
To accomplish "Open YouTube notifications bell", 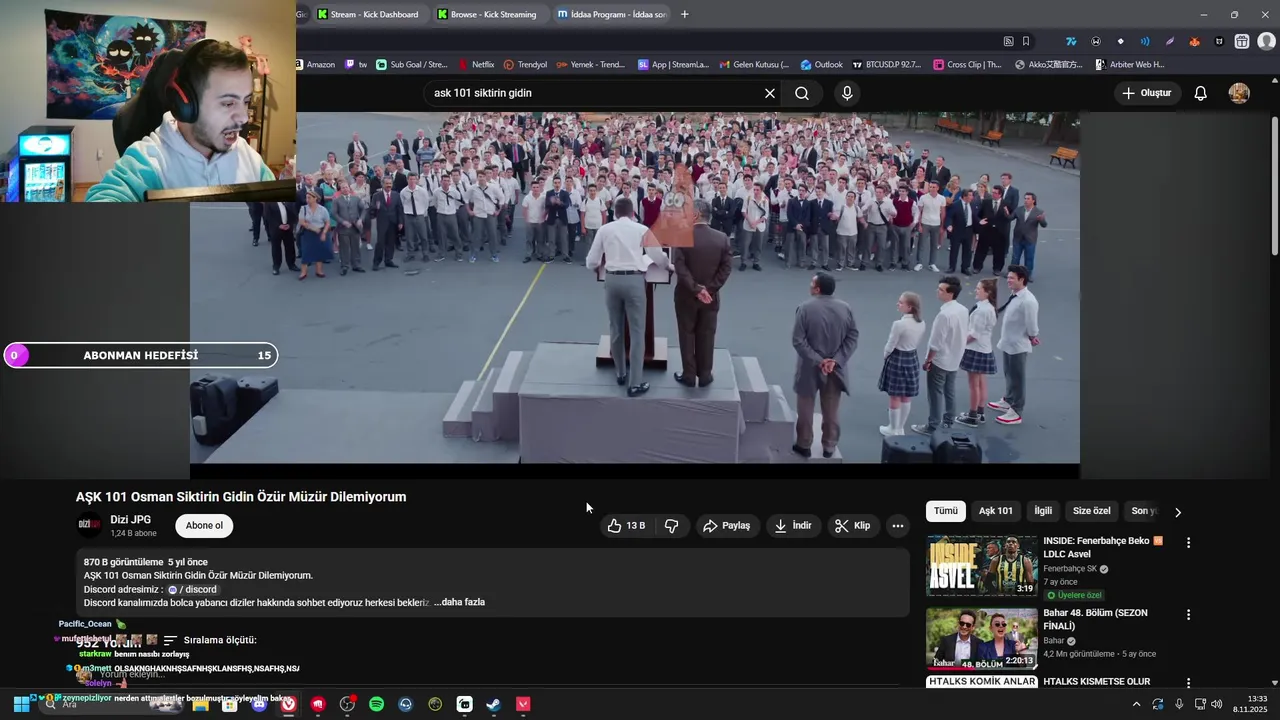I will point(1201,93).
